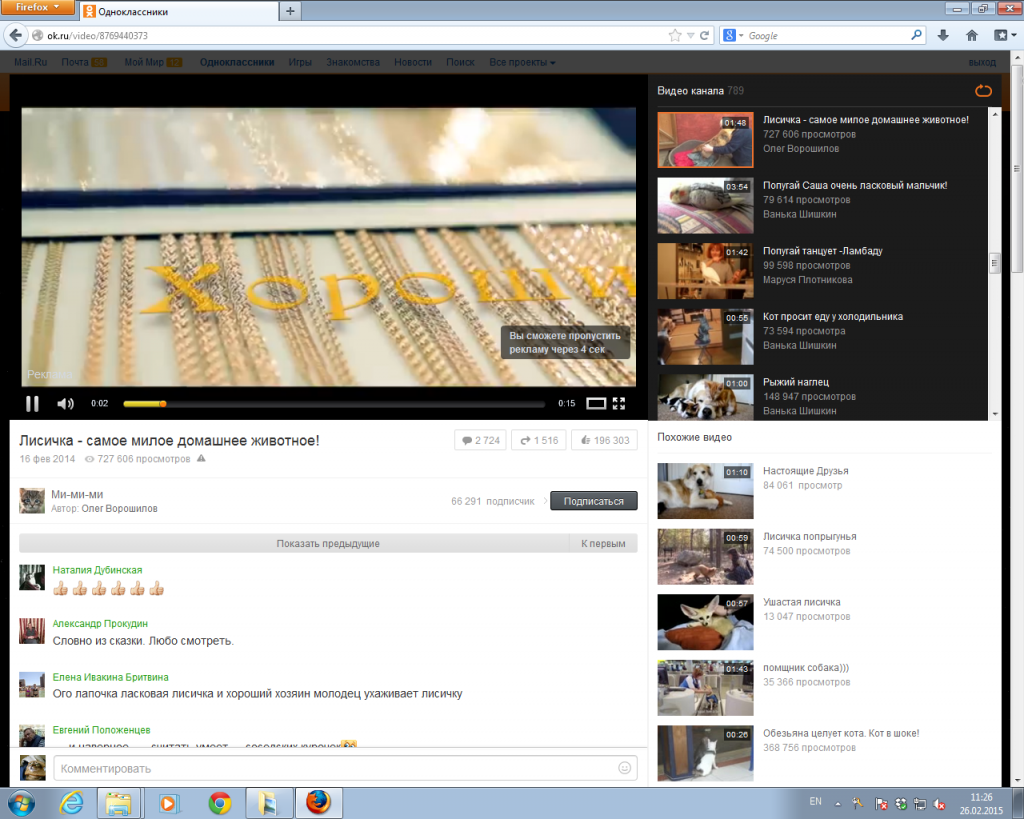Open Мой Мир in top navigation
The height and width of the screenshot is (819, 1024).
pyautogui.click(x=144, y=62)
